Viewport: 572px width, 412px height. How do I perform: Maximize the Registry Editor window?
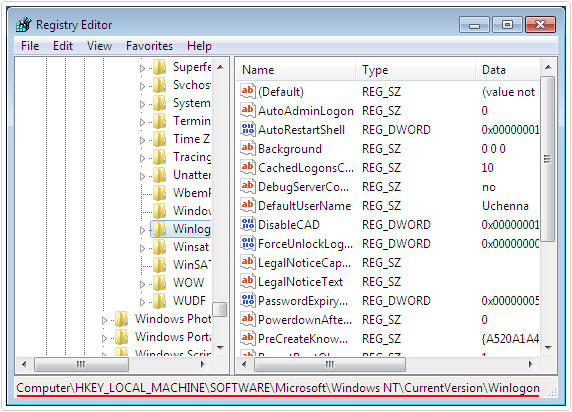coord(507,25)
